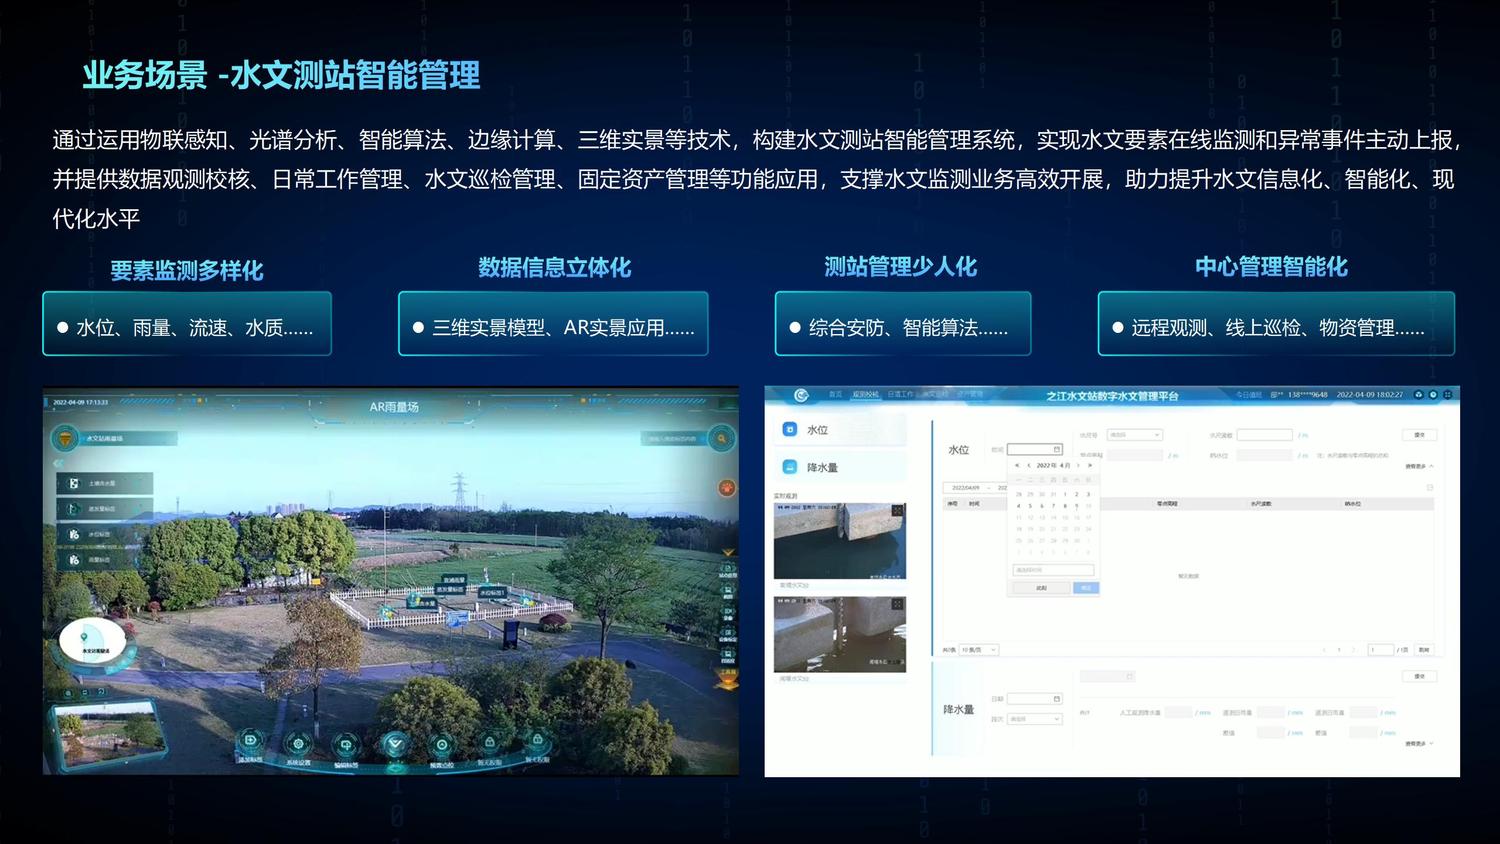Open the 资产管理 tab in platform header

970,394
